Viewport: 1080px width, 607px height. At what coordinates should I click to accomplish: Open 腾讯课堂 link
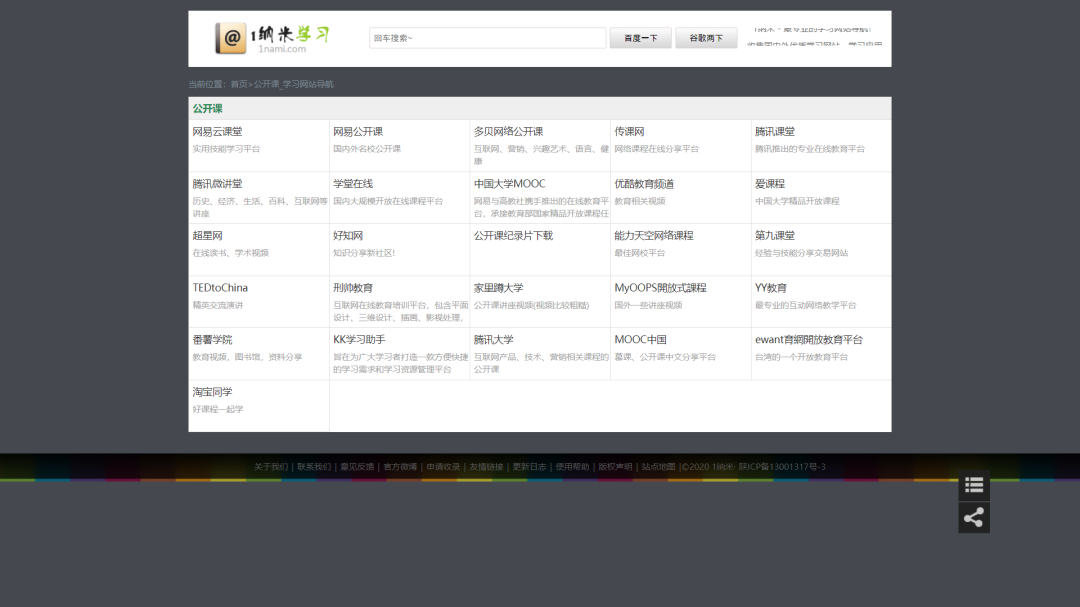[x=775, y=132]
